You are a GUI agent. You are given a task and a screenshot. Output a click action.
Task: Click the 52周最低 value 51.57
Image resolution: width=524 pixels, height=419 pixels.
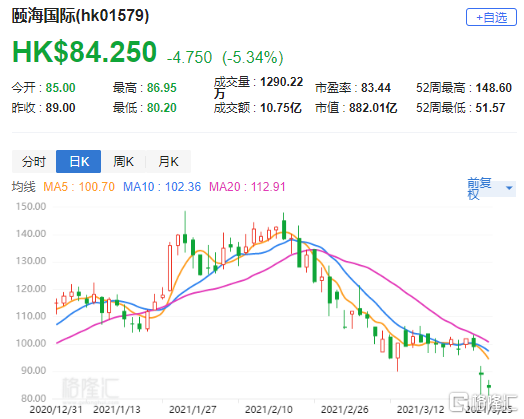click(490, 108)
